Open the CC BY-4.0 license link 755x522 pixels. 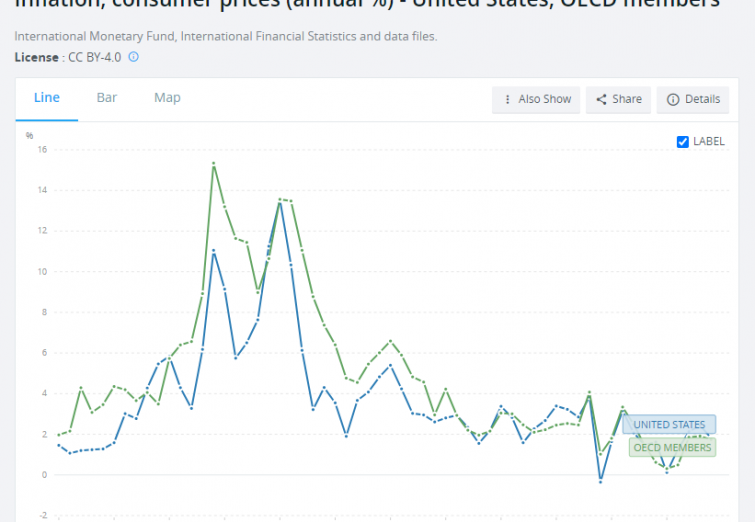coord(93,57)
